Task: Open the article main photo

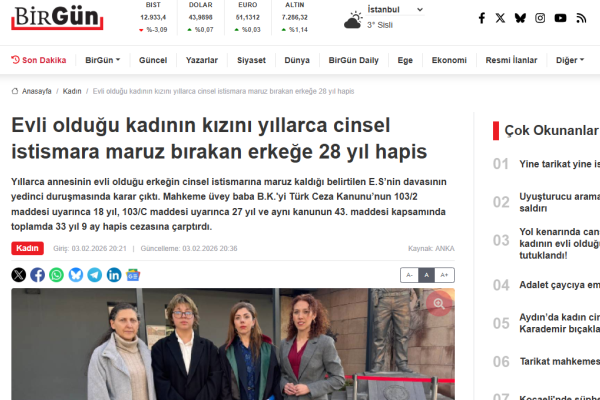Action: [233, 344]
